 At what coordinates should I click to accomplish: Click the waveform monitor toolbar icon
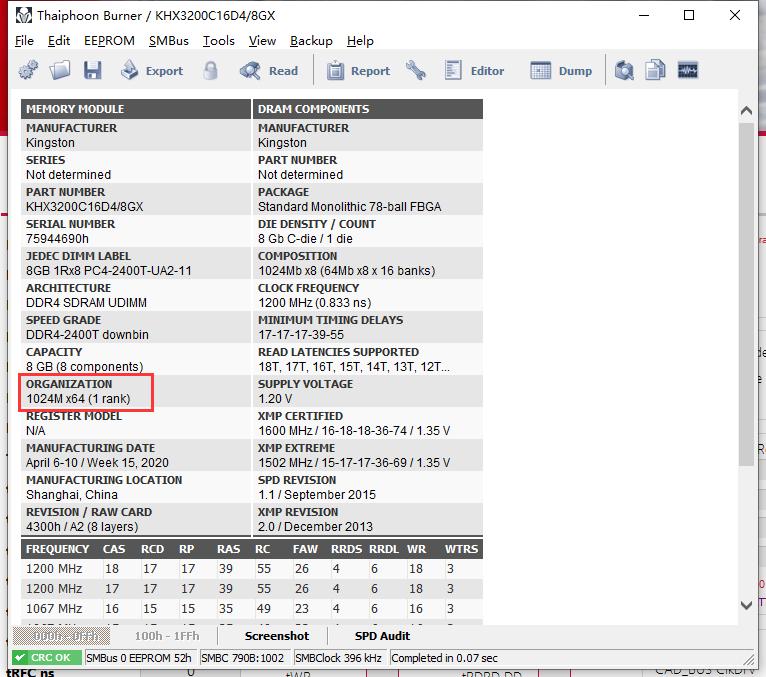tap(688, 71)
